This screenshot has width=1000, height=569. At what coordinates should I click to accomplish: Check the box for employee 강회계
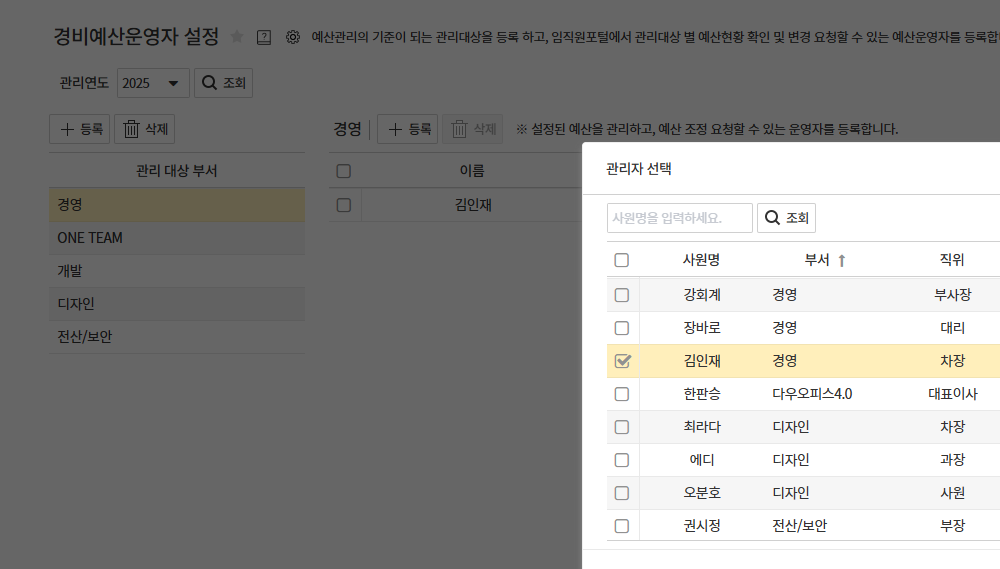pyautogui.click(x=622, y=295)
